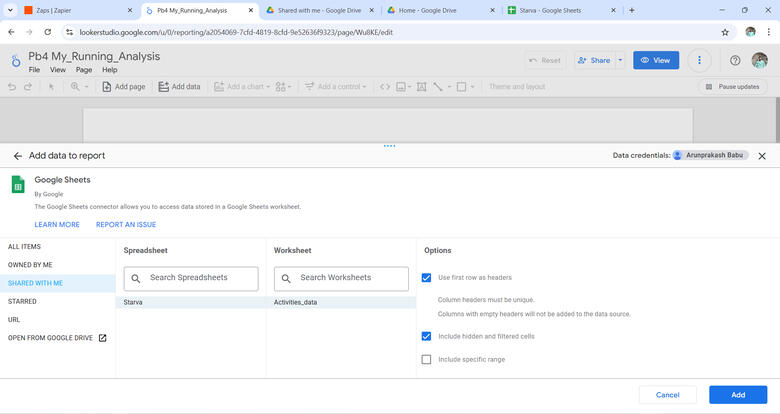Screen dimensions: 780x414
Task: Open the LEARN MORE link
Action: point(57,224)
